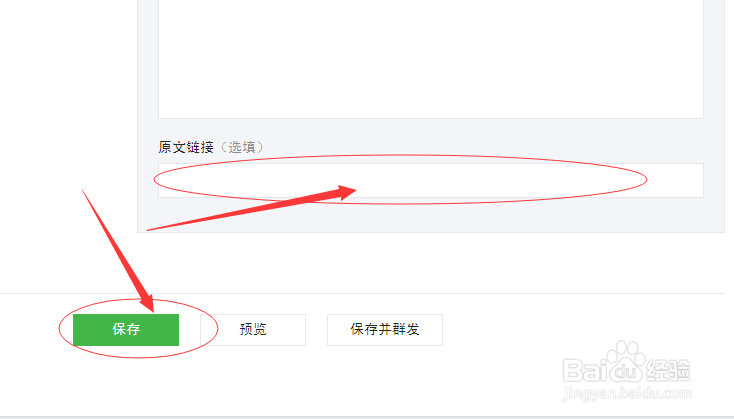
Task: Click the green 保存 button
Action: click(126, 330)
